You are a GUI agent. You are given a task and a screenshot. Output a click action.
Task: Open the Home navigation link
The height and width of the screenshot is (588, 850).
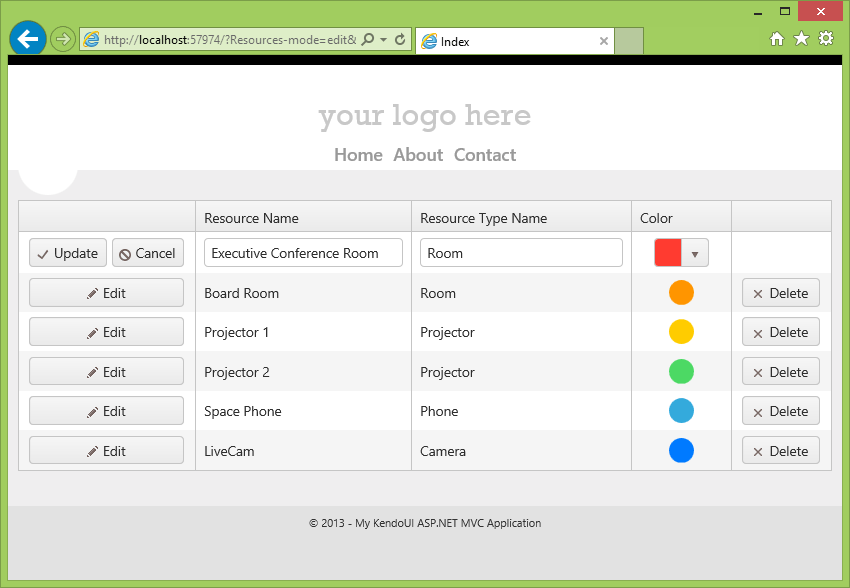click(358, 155)
